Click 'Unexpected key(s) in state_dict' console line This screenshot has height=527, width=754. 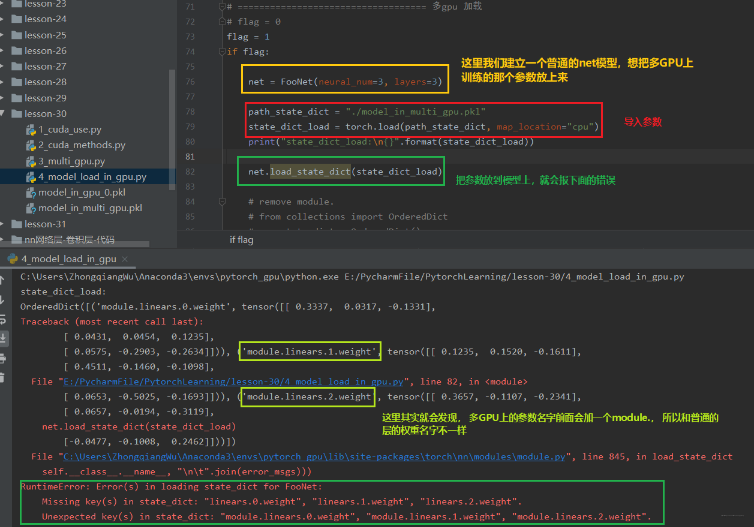tap(346, 516)
